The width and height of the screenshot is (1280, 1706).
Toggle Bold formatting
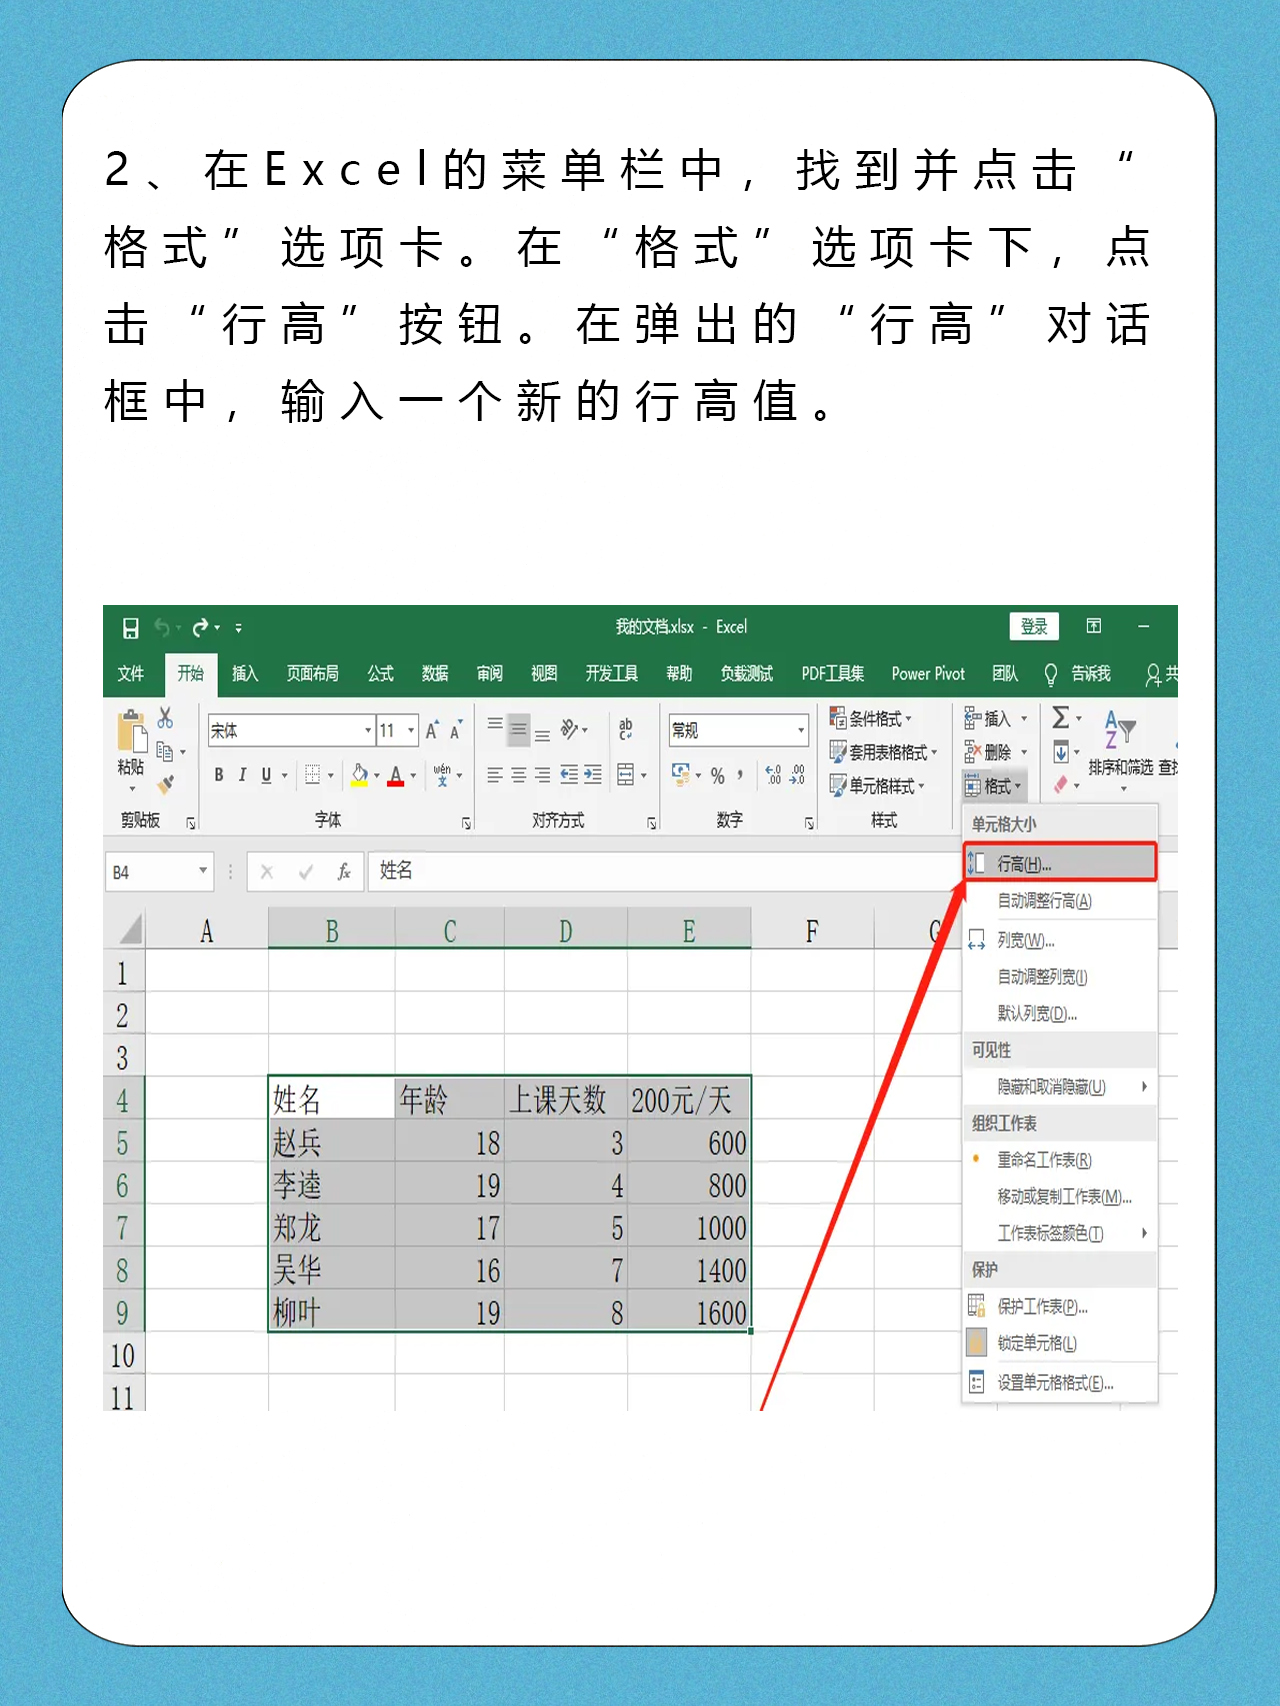tap(219, 775)
